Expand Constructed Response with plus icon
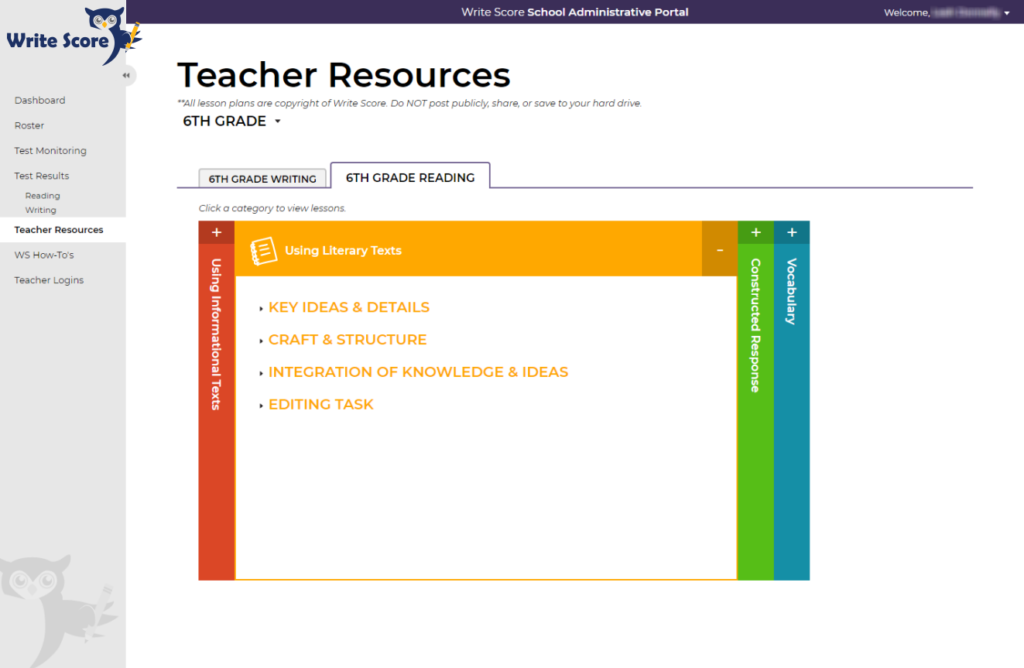 tap(756, 232)
